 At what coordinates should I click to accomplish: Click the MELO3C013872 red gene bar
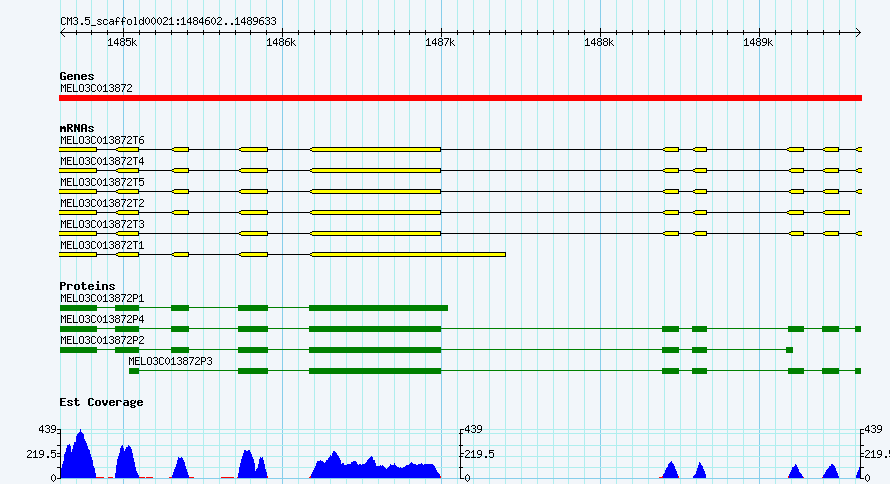(x=460, y=98)
